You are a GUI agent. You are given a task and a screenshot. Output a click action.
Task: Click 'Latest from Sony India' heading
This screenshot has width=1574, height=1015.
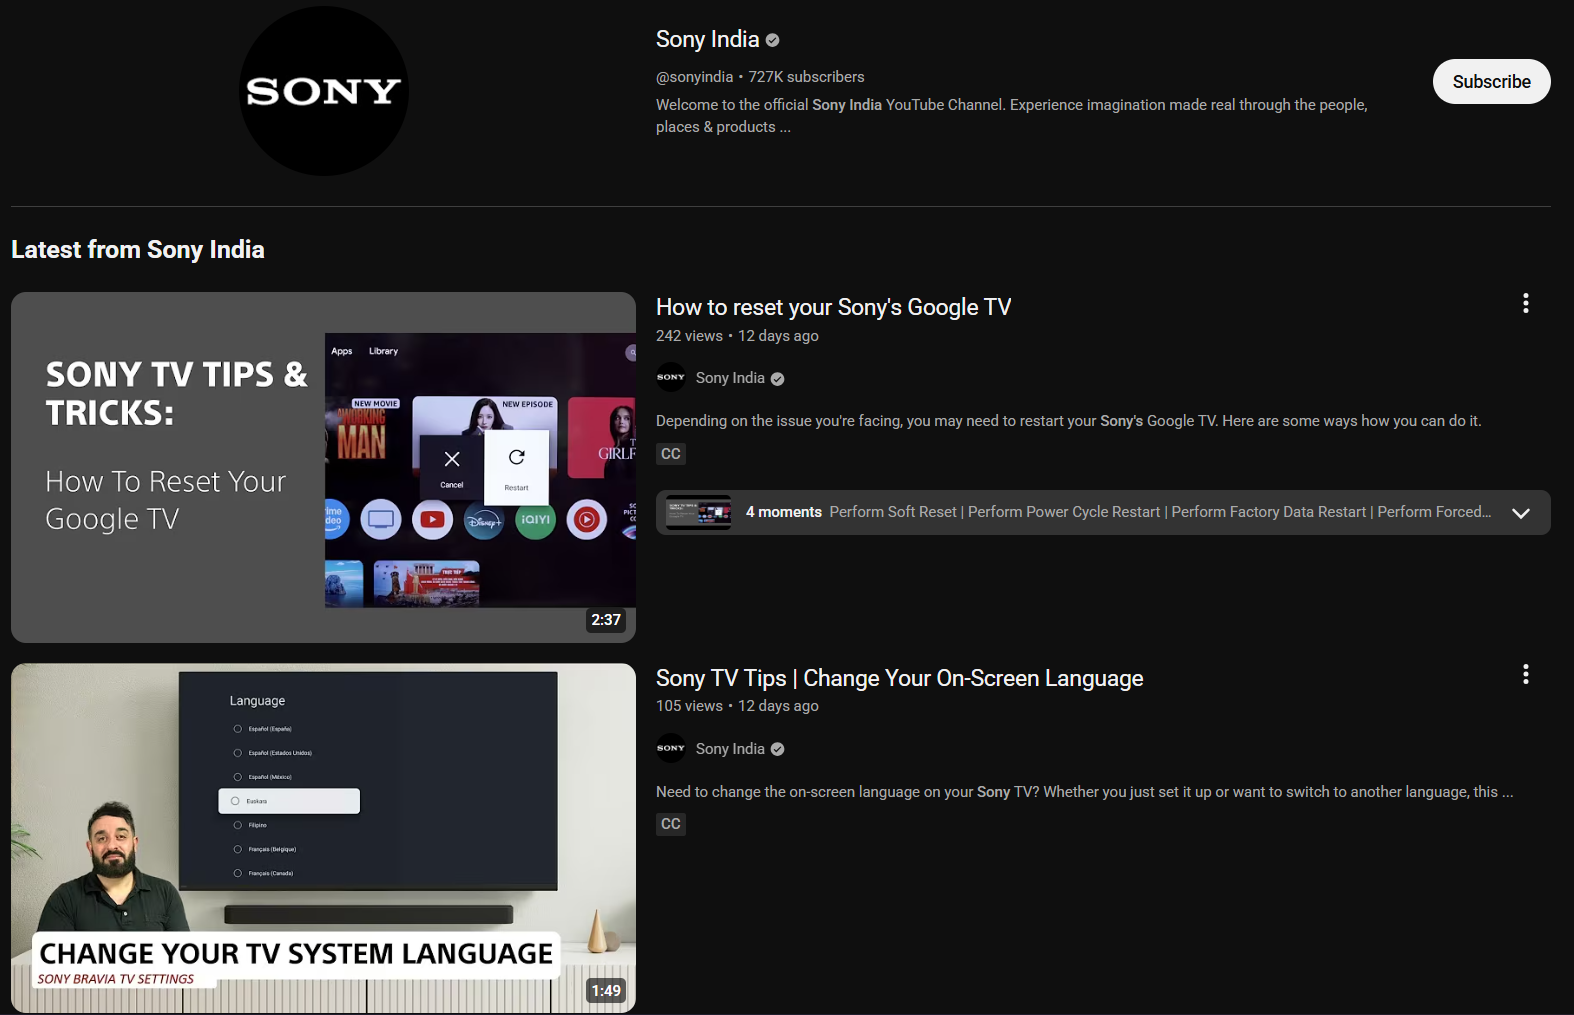tap(138, 249)
